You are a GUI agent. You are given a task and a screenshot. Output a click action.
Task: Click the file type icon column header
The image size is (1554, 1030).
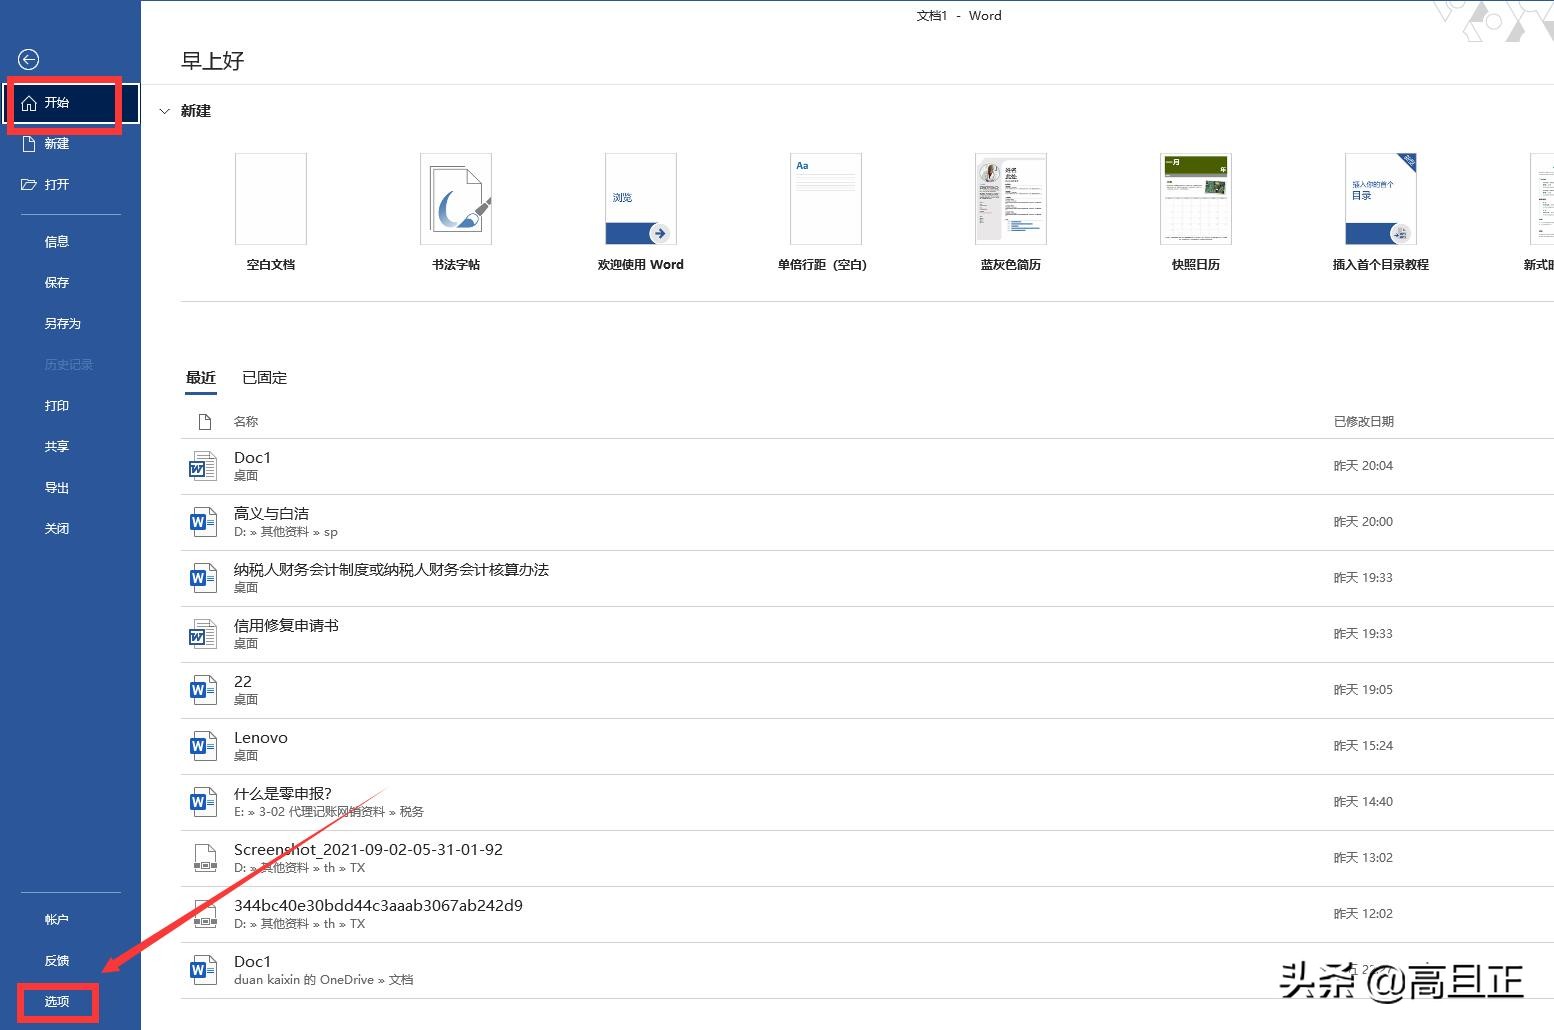pos(205,422)
